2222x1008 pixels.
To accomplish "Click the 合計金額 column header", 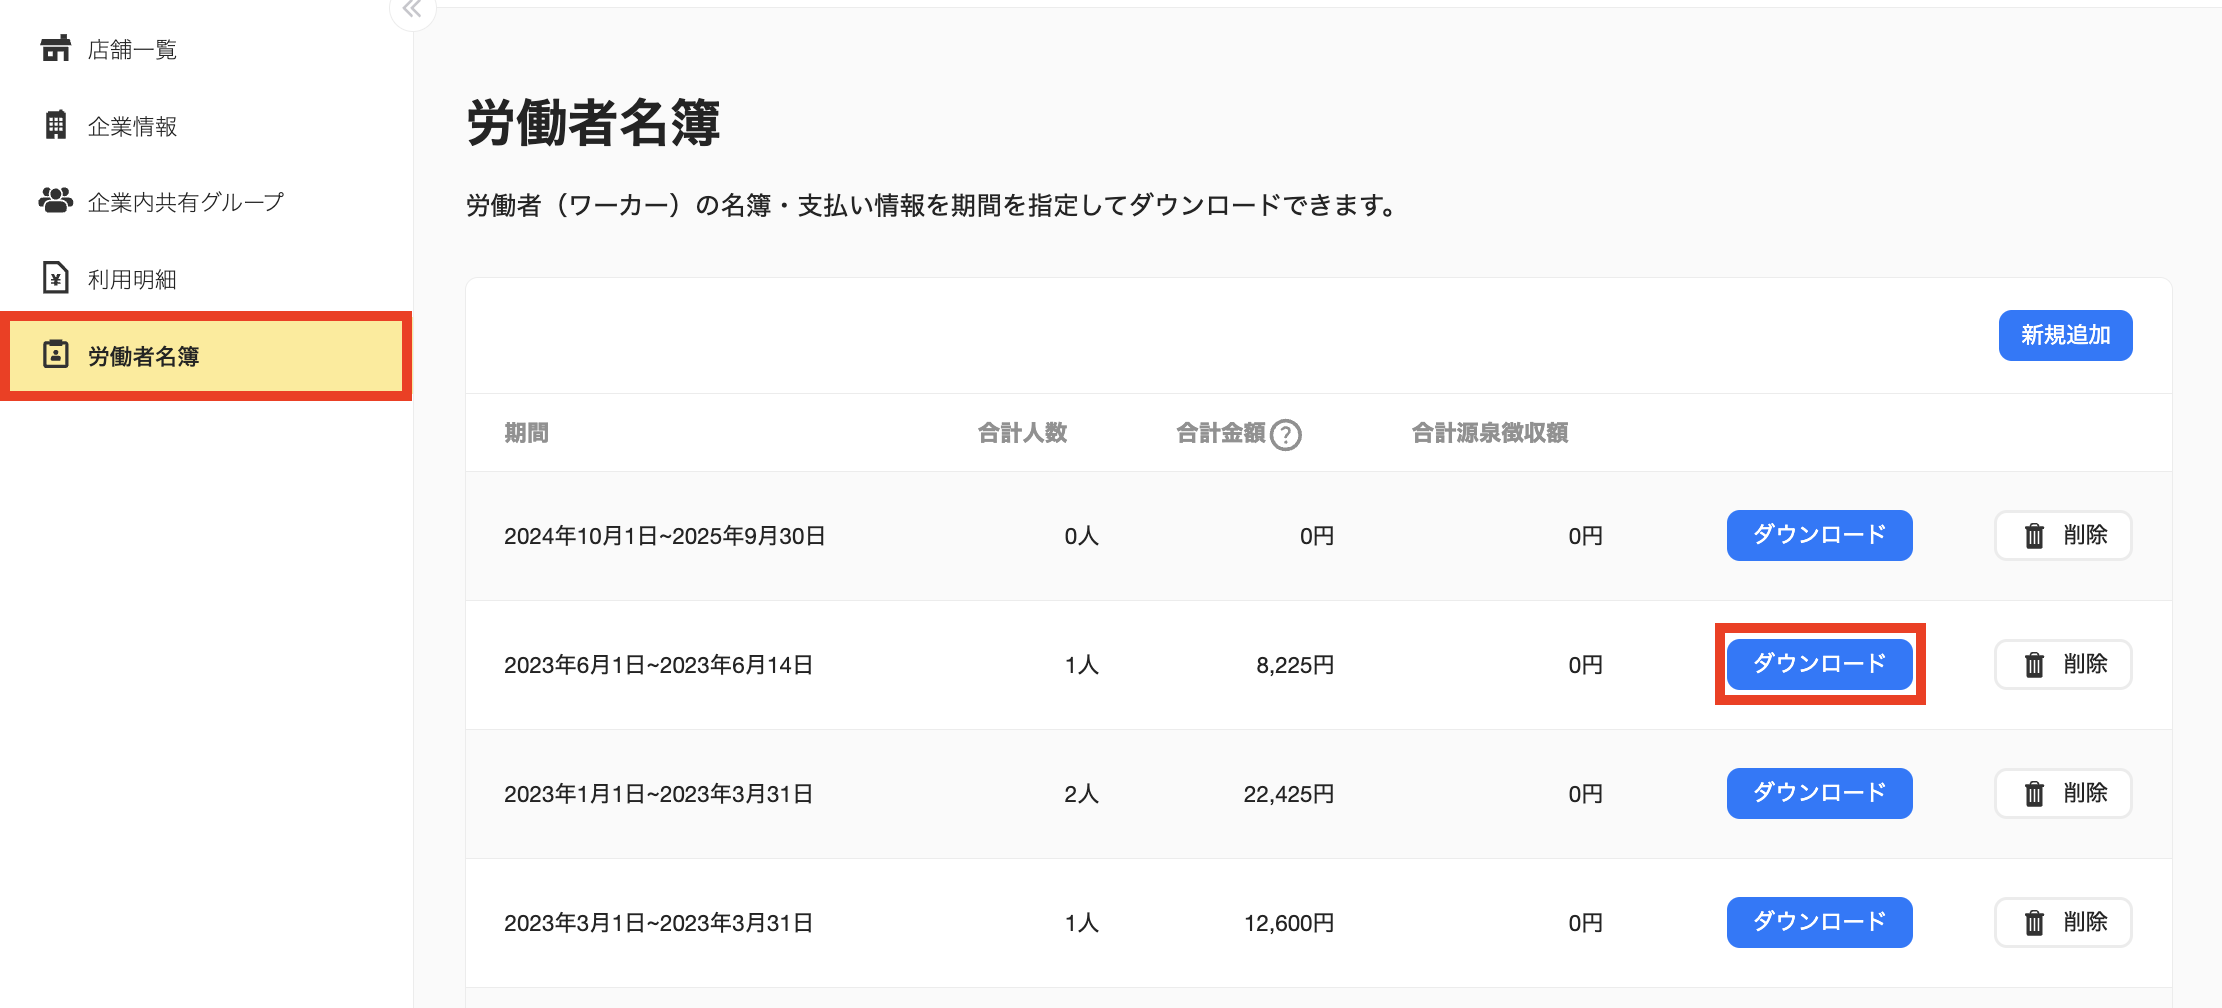I will tap(1221, 433).
